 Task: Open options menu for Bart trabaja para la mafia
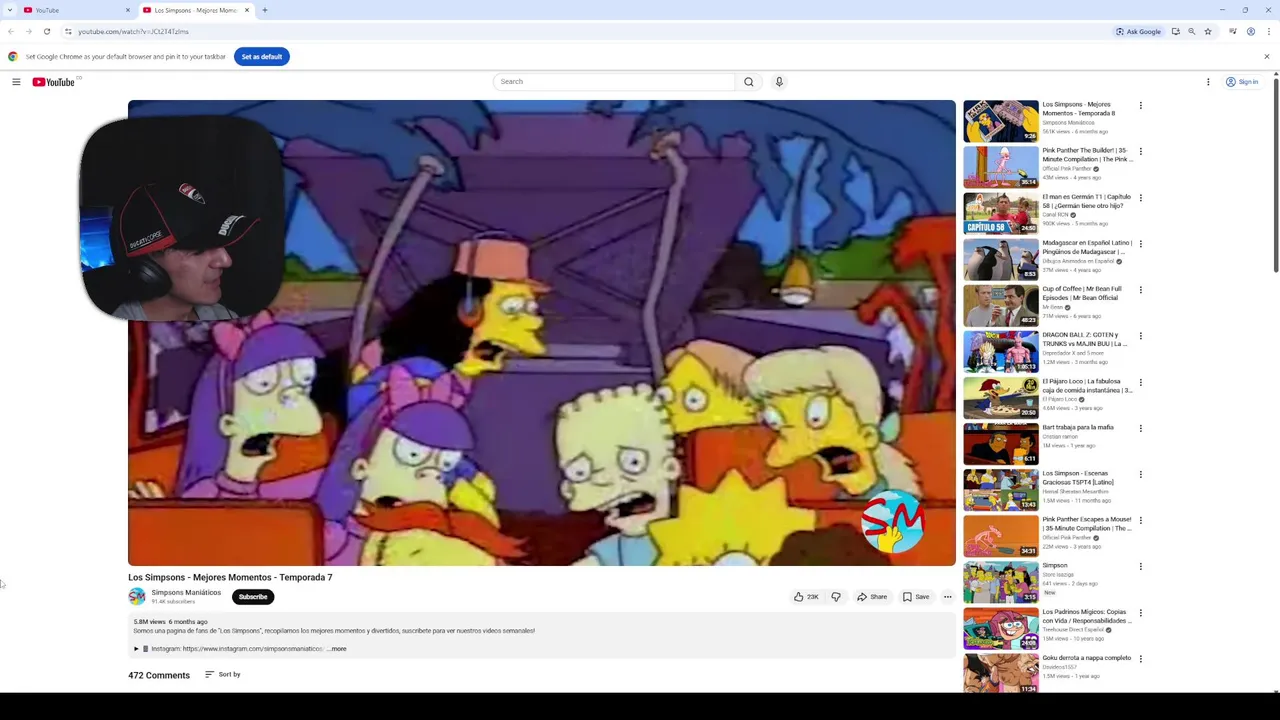[1140, 428]
